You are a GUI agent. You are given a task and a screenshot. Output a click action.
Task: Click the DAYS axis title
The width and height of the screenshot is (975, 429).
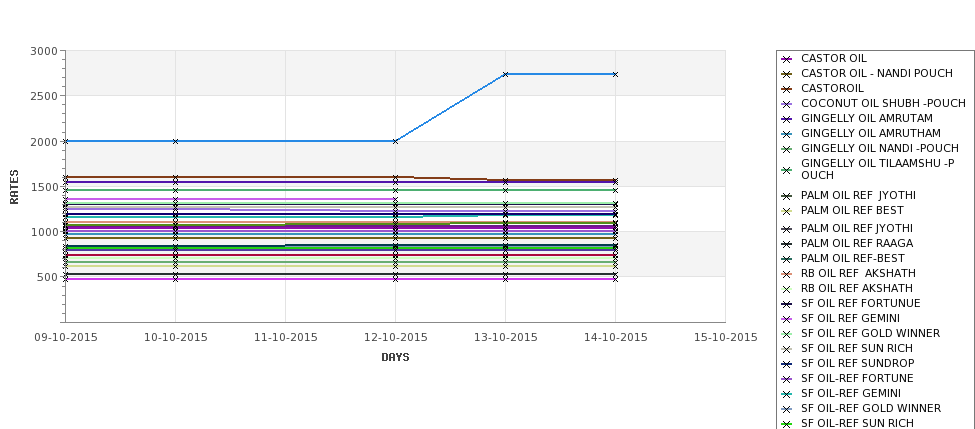[395, 358]
